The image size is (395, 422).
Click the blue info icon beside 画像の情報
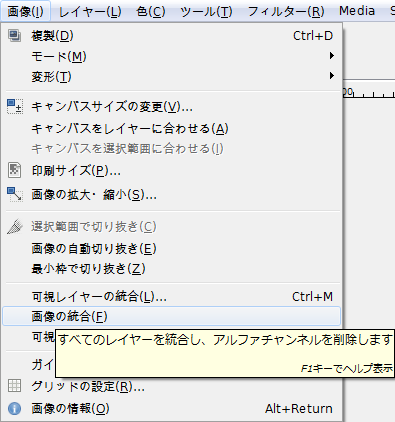click(14, 408)
